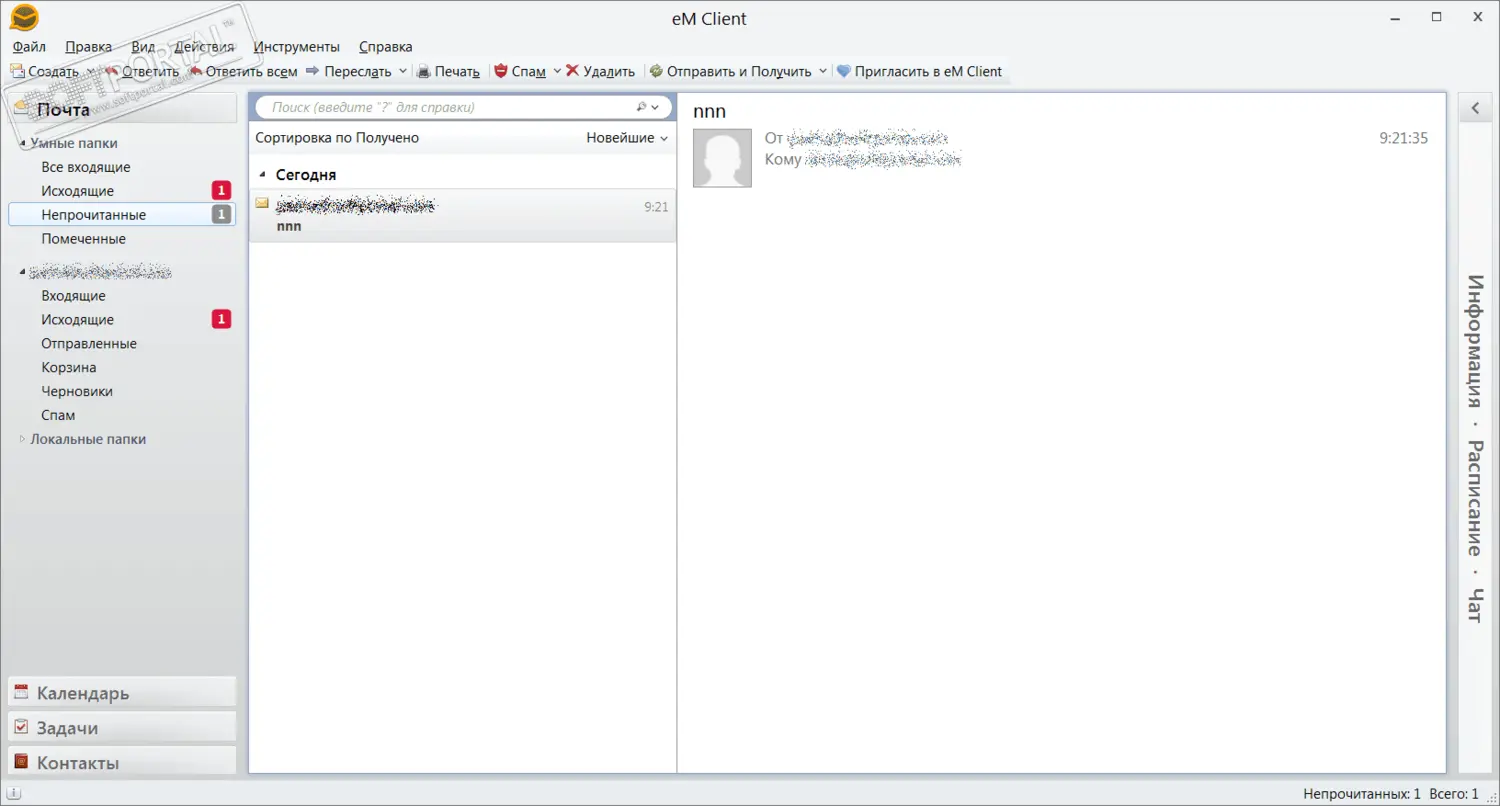1500x806 pixels.
Task: Select the Drafts (Черновики) folder
Action: pos(77,391)
